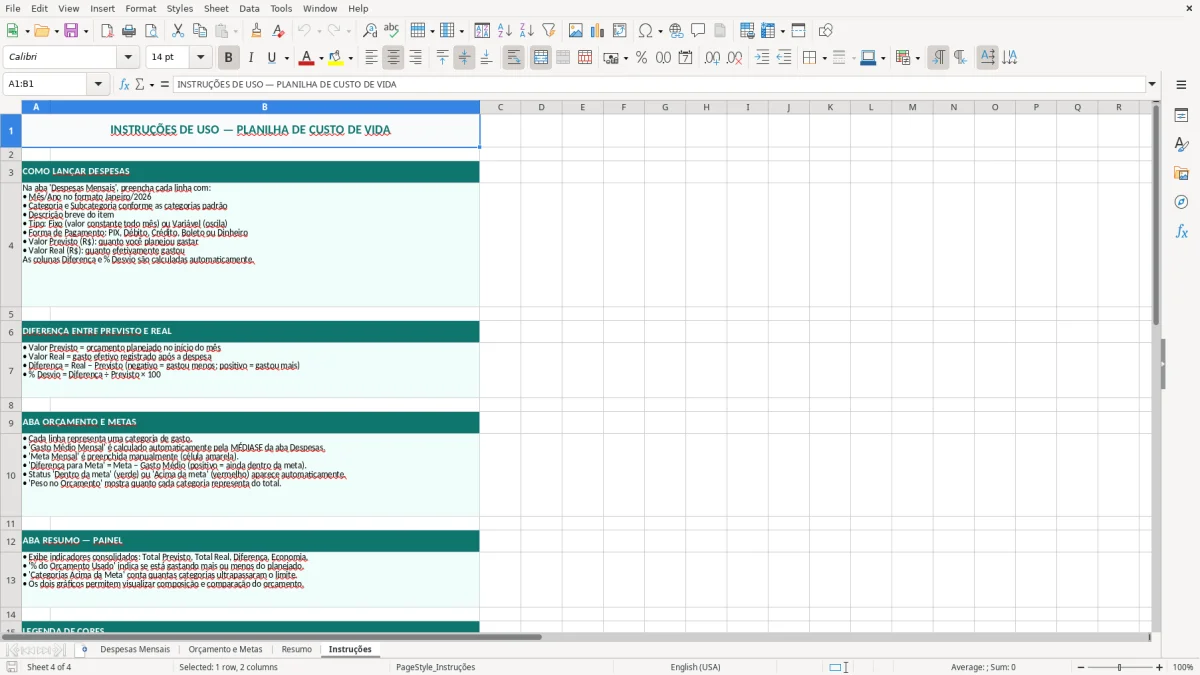Click the Save document icon
This screenshot has height=675, width=1200.
pos(71,31)
